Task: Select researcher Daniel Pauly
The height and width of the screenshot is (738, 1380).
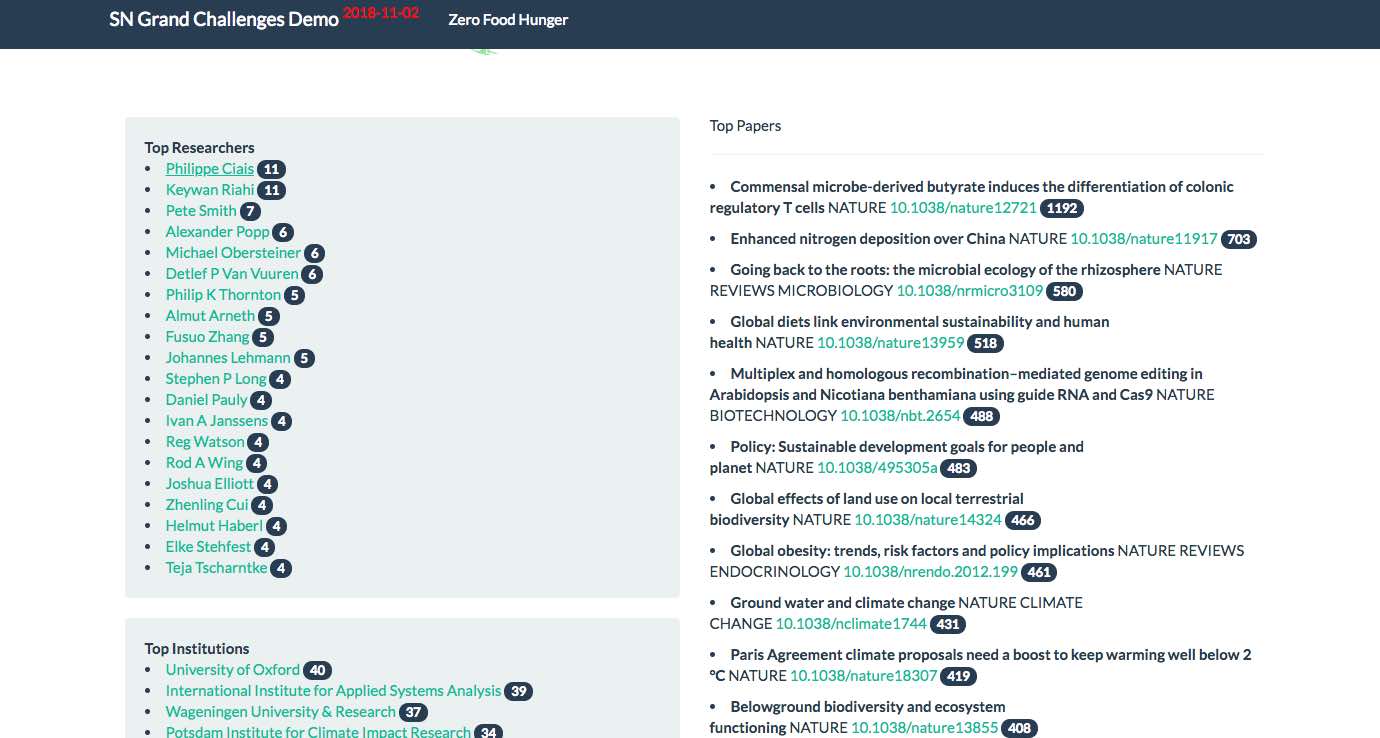Action: pyautogui.click(x=206, y=400)
